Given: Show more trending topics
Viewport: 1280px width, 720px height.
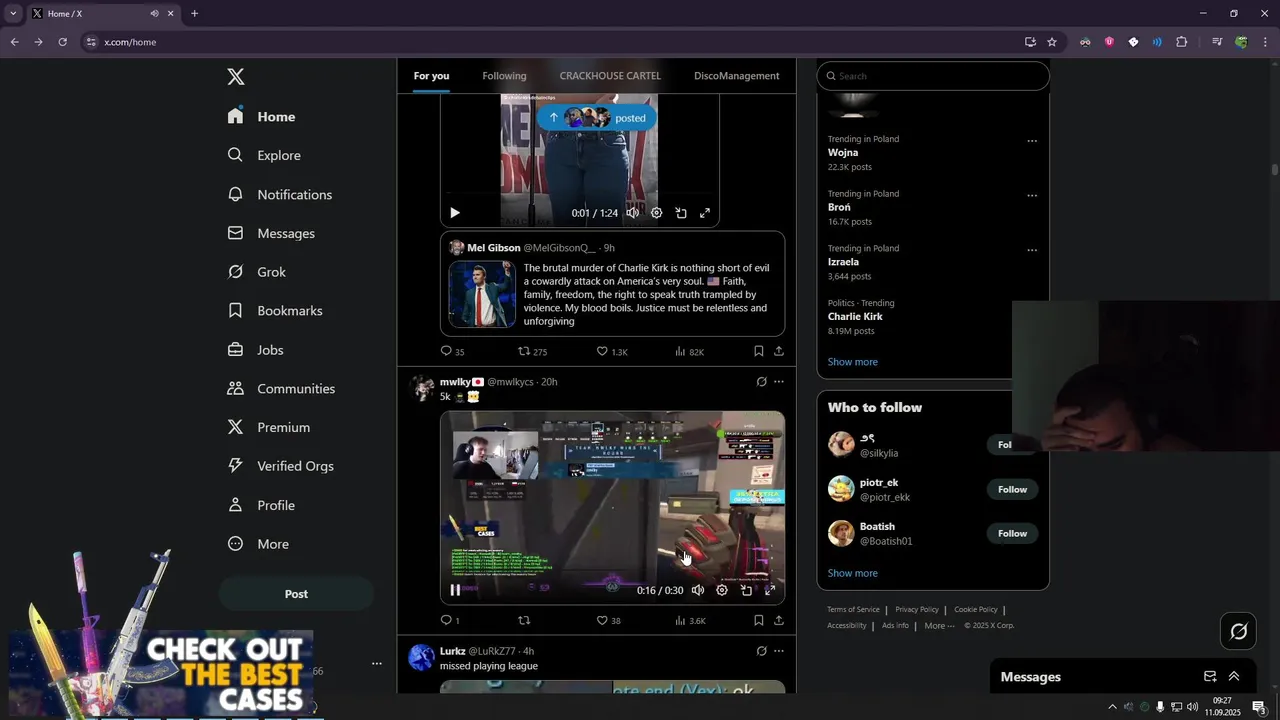Looking at the screenshot, I should [x=852, y=362].
